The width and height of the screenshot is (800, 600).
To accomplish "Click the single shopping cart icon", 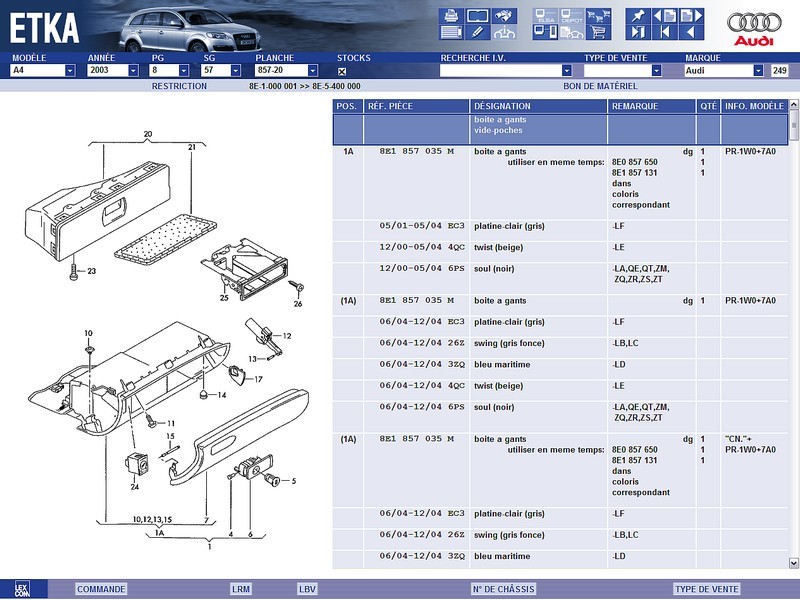I will (x=599, y=32).
